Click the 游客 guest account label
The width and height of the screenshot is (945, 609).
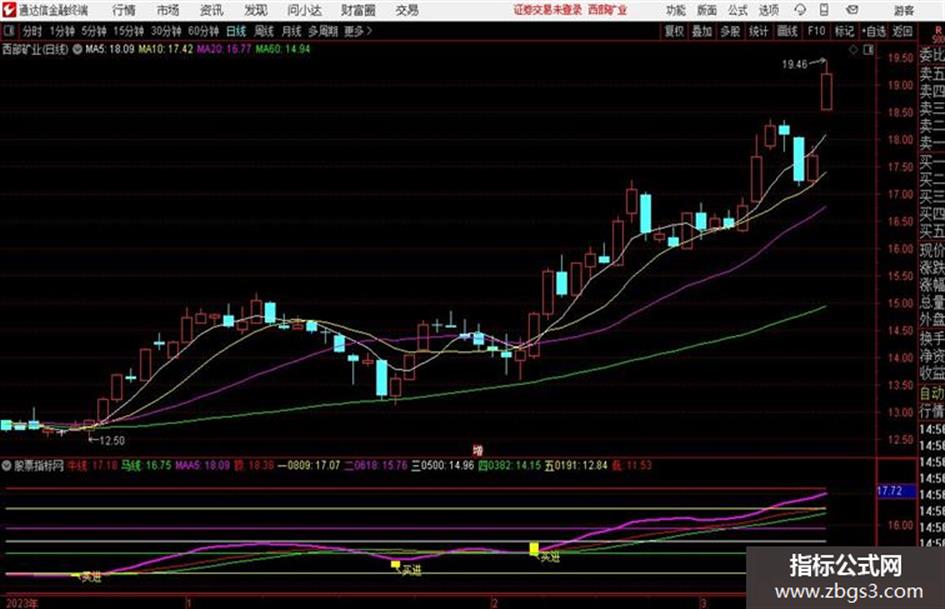click(904, 10)
